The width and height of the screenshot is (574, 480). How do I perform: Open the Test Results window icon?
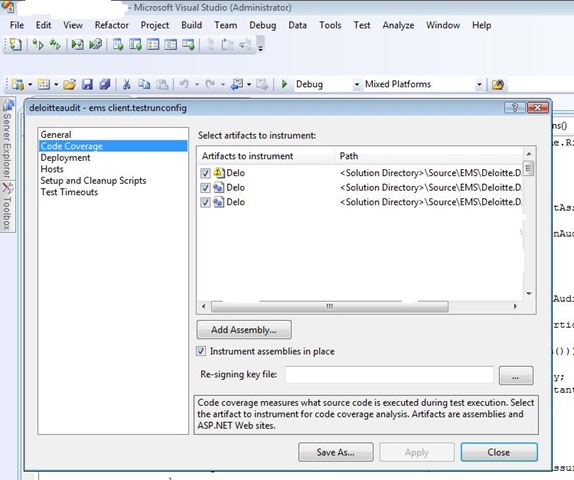tap(153, 45)
